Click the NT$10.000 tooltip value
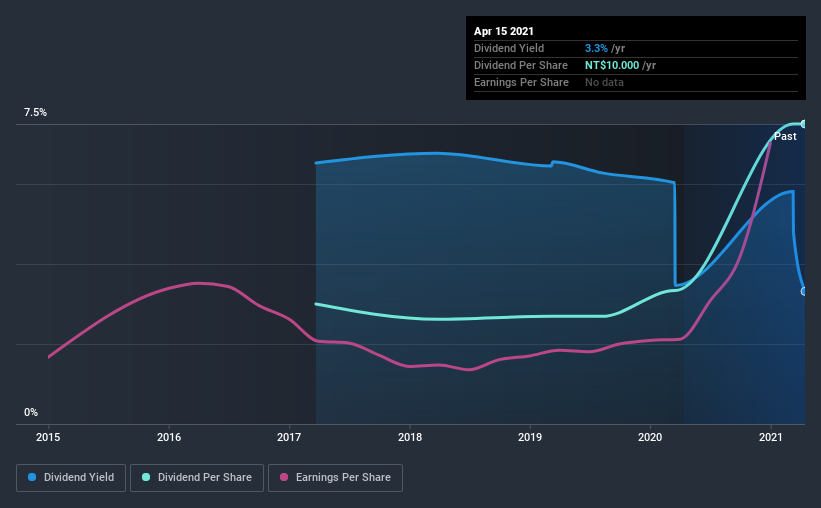Screen dimensions: 821x508 (x=612, y=65)
